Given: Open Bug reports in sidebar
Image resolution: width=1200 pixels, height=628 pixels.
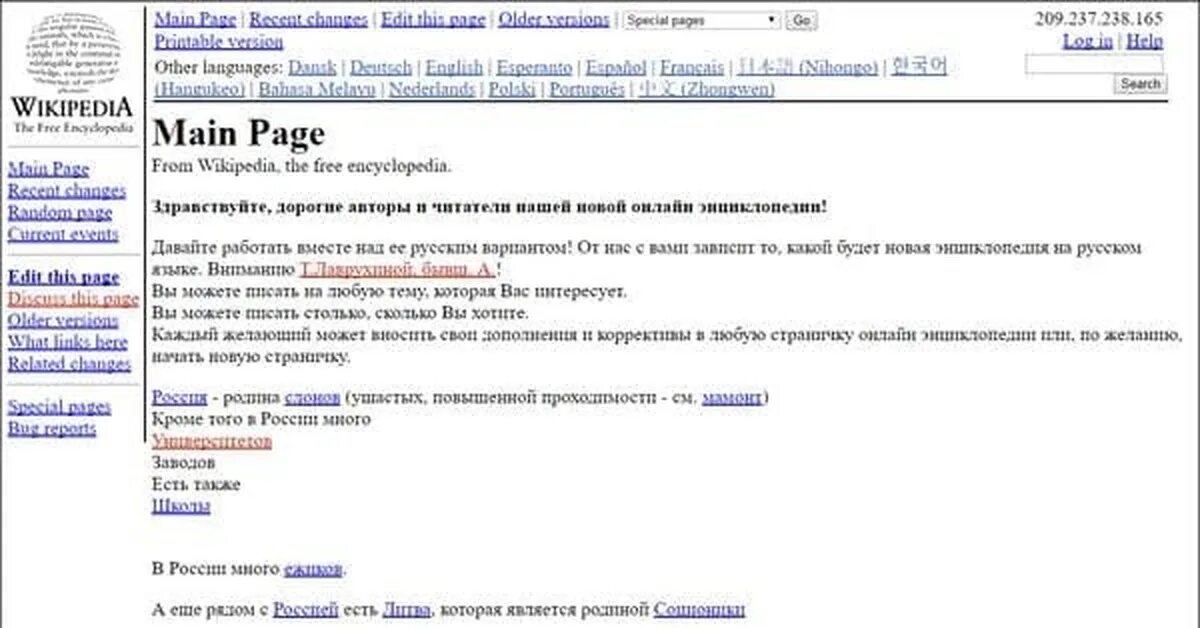Looking at the screenshot, I should [52, 429].
